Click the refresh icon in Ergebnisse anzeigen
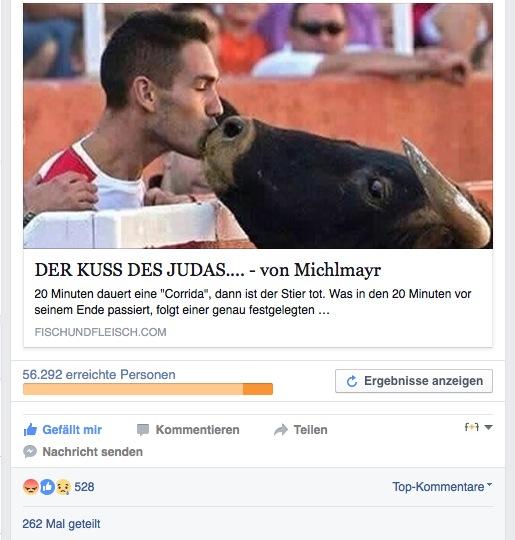This screenshot has width=515, height=540. pyautogui.click(x=351, y=381)
